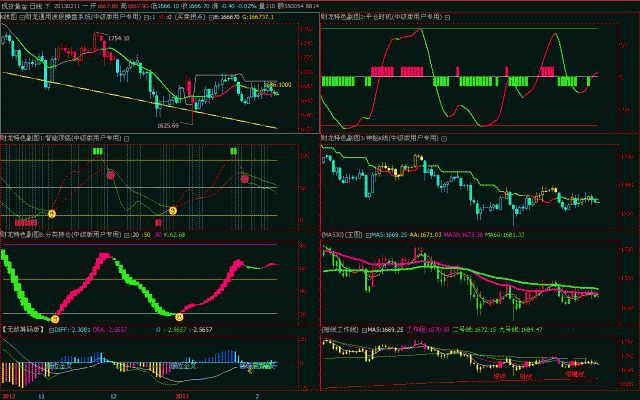
Task: Toggle the small box icon before DIFF in MACD panel
Action: coord(49,330)
